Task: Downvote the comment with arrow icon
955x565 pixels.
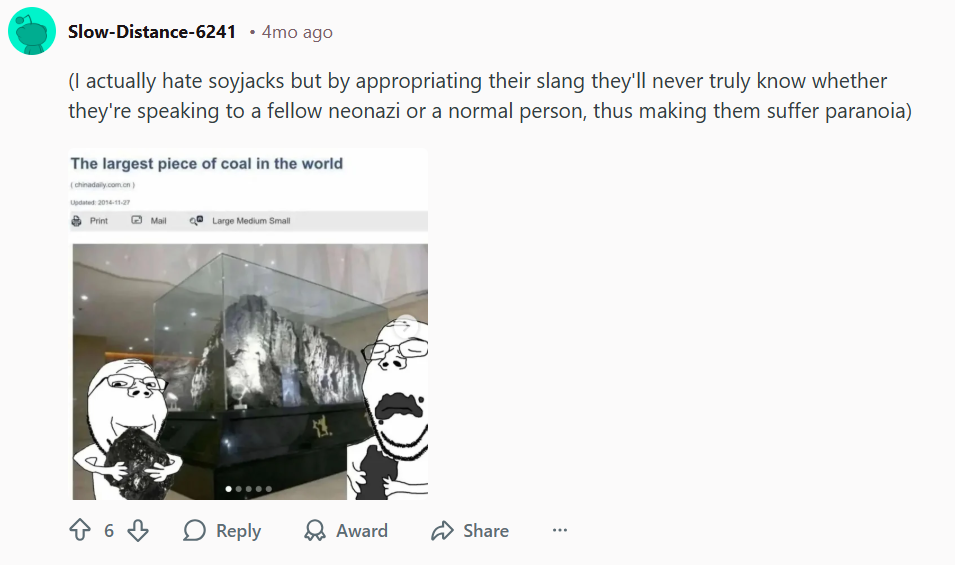Action: click(138, 530)
